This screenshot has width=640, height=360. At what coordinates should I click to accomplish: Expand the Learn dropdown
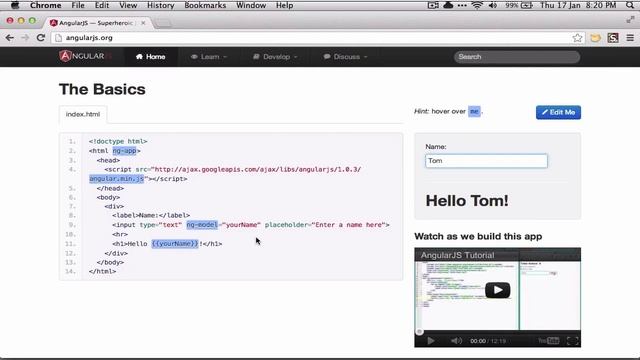[x=209, y=57]
